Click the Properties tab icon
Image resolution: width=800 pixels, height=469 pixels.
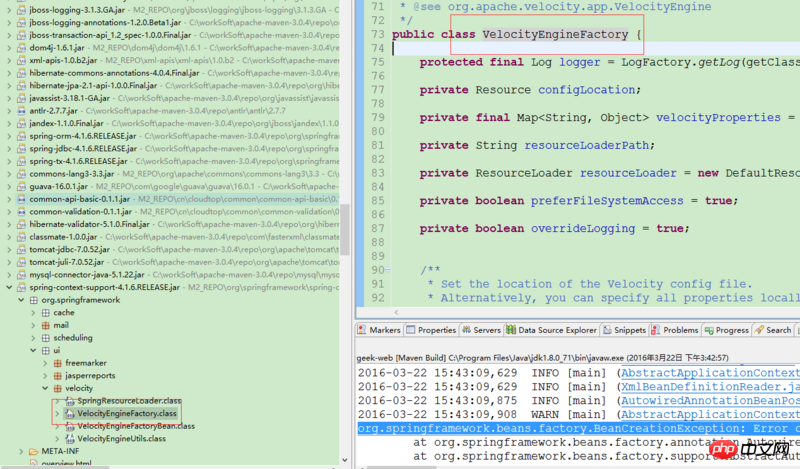[x=411, y=330]
